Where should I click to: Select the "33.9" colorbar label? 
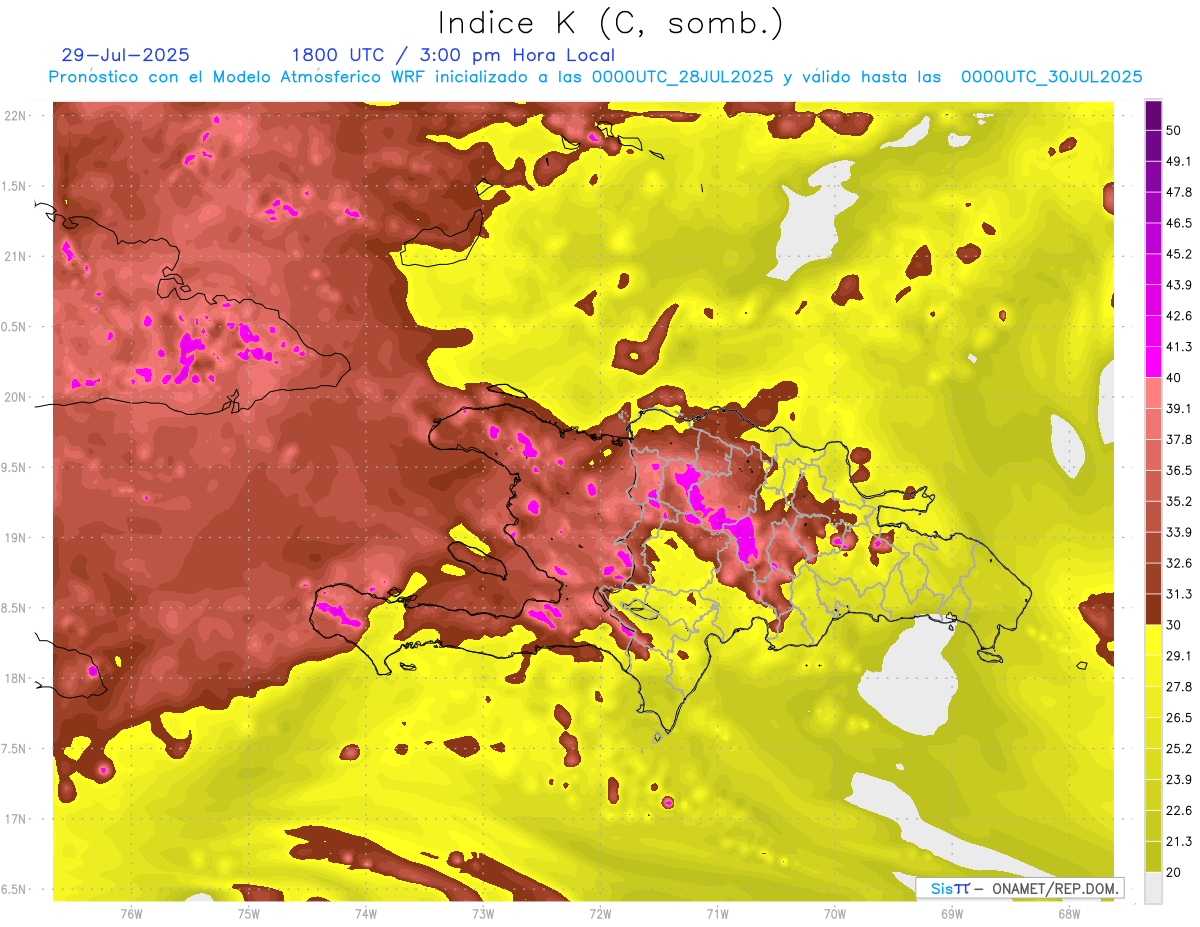click(x=1179, y=532)
